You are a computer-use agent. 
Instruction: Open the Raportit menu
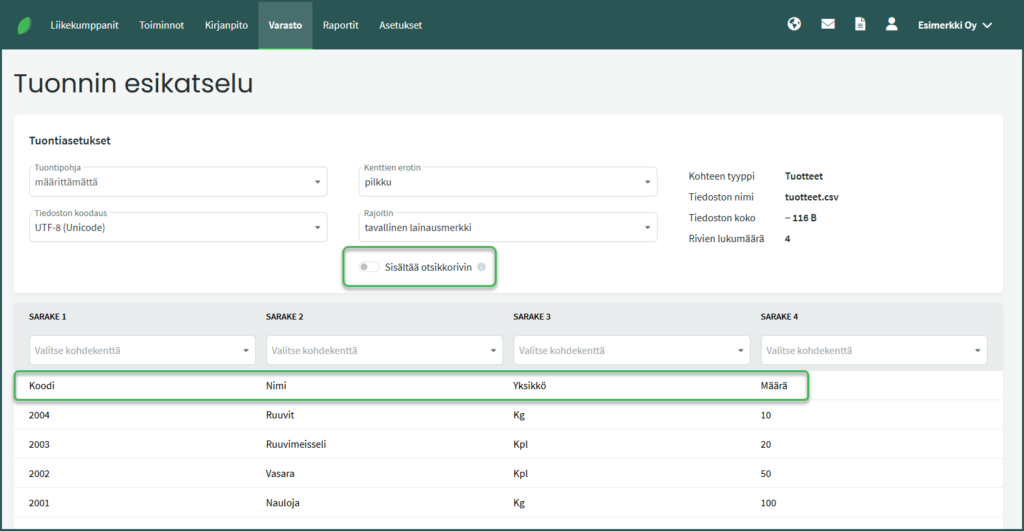point(340,25)
